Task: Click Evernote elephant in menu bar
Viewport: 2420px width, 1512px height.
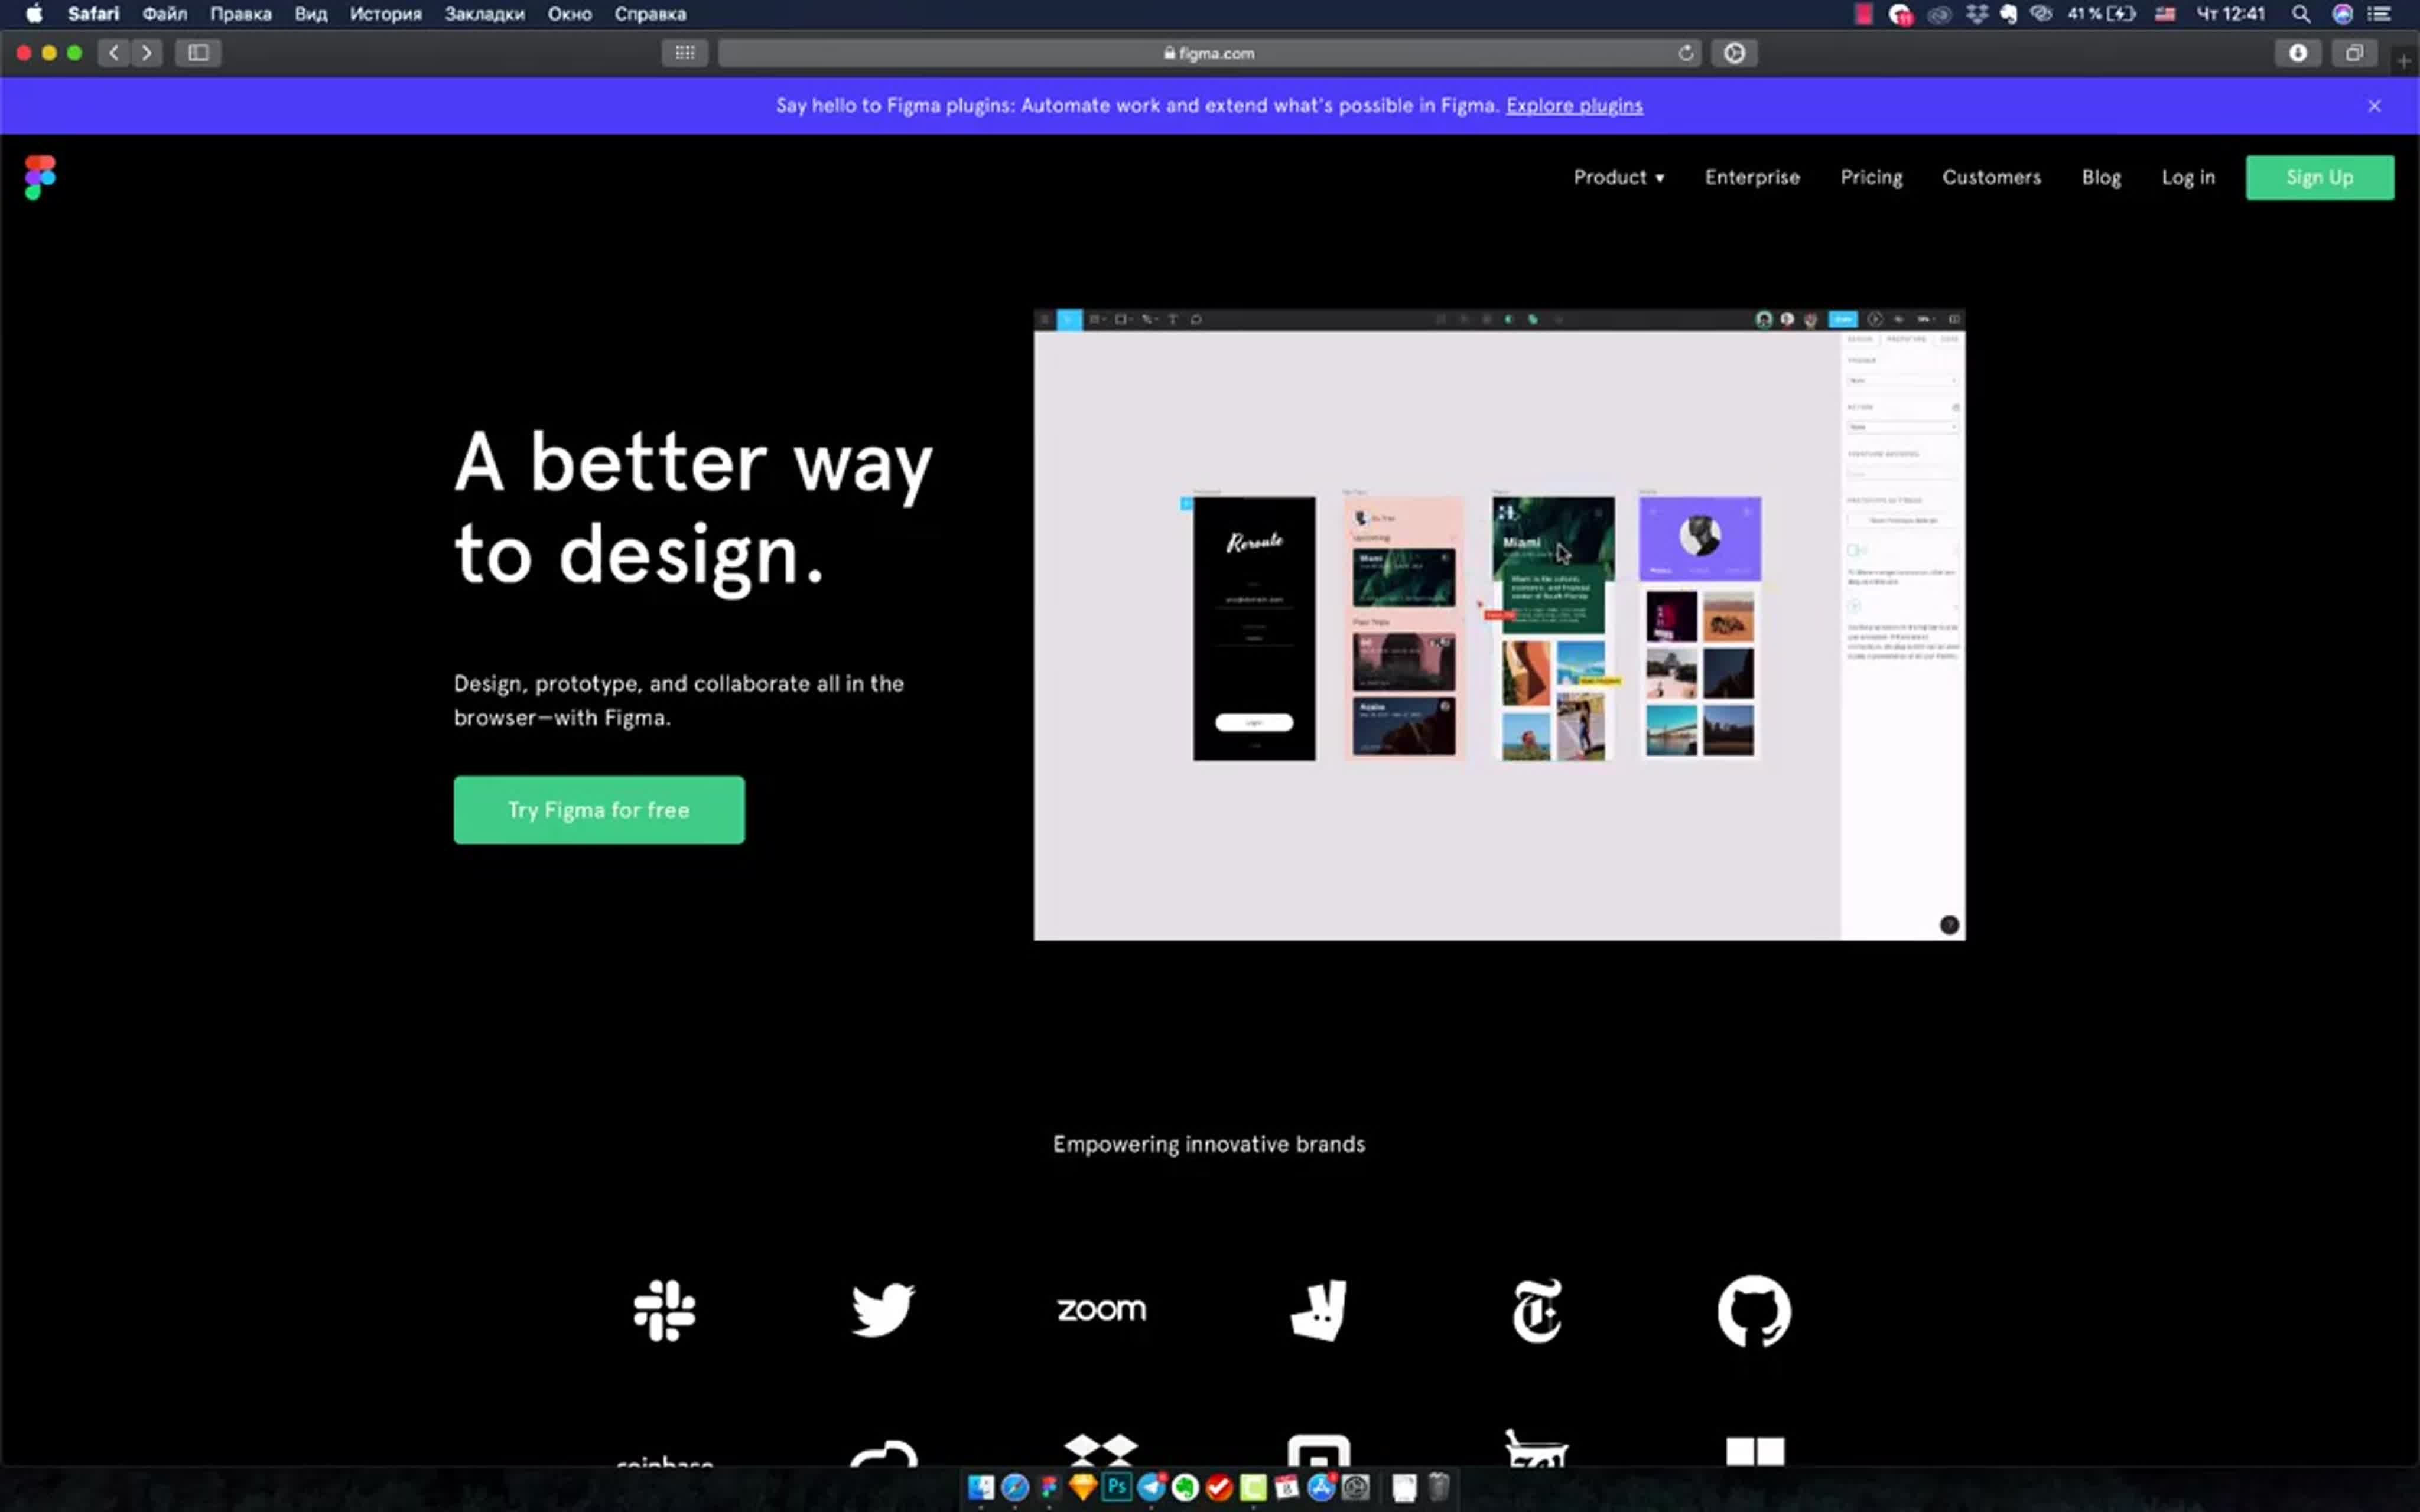Action: pyautogui.click(x=2008, y=14)
